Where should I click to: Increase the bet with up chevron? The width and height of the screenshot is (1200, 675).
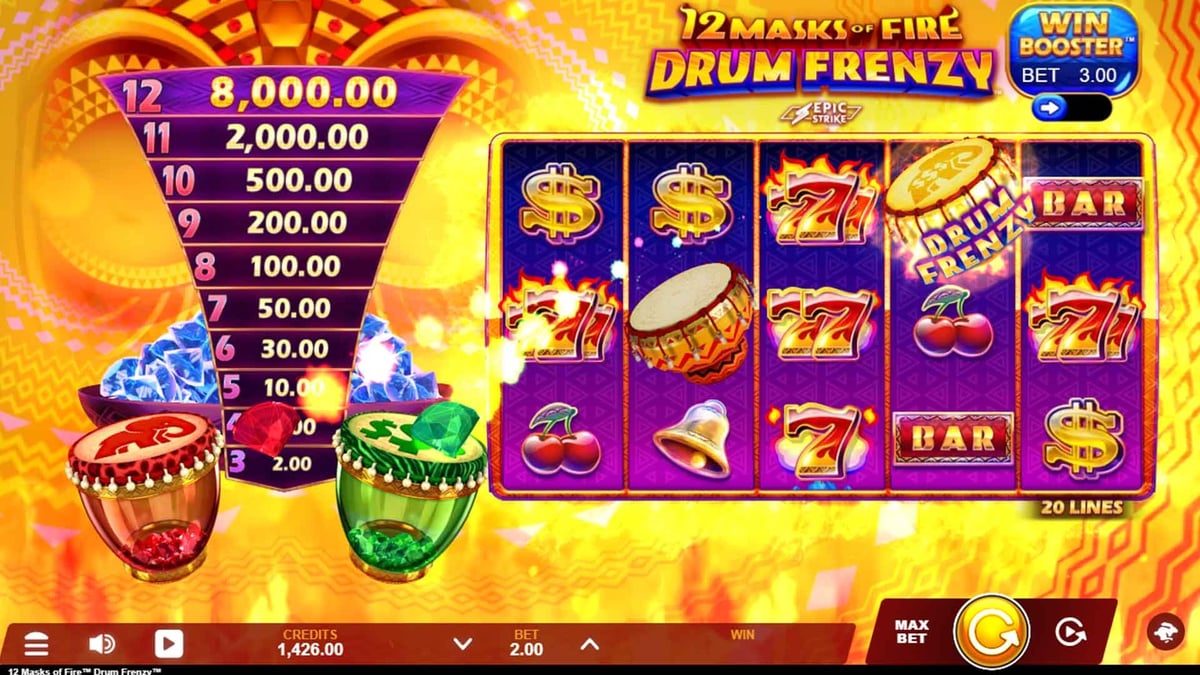590,645
